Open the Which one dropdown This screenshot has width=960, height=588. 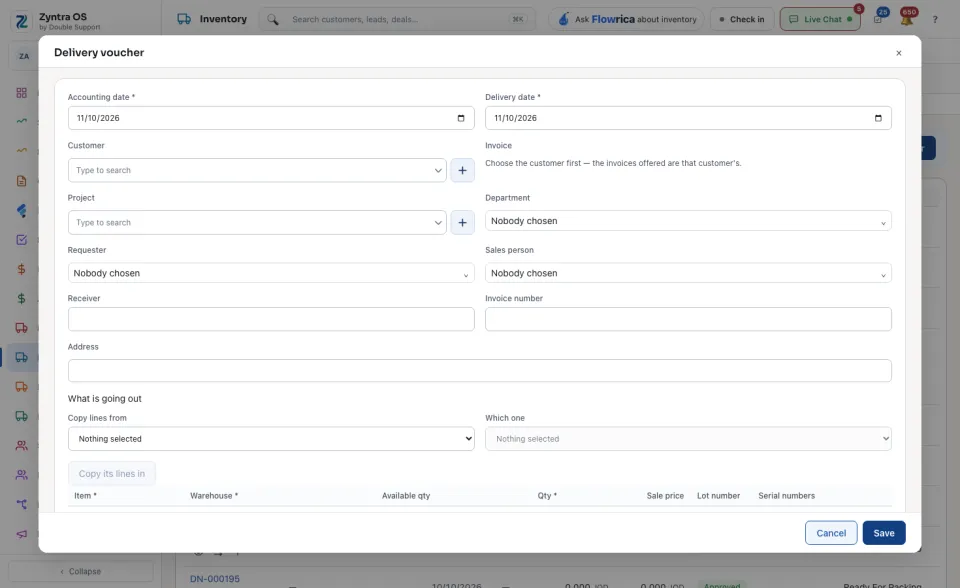[688, 439]
